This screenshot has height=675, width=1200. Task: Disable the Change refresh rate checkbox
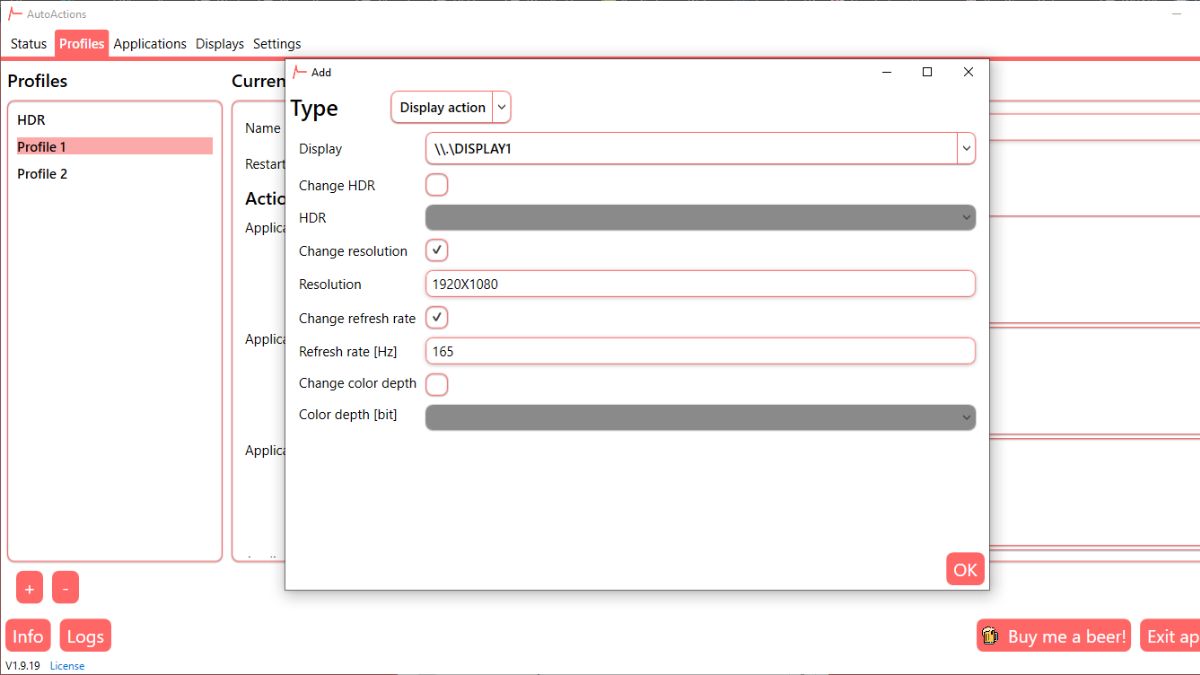click(436, 317)
